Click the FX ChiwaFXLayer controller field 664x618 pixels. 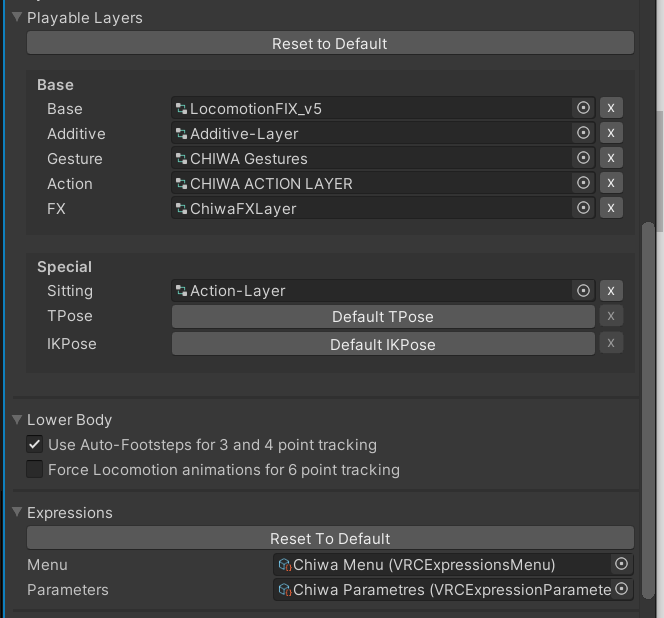point(370,208)
